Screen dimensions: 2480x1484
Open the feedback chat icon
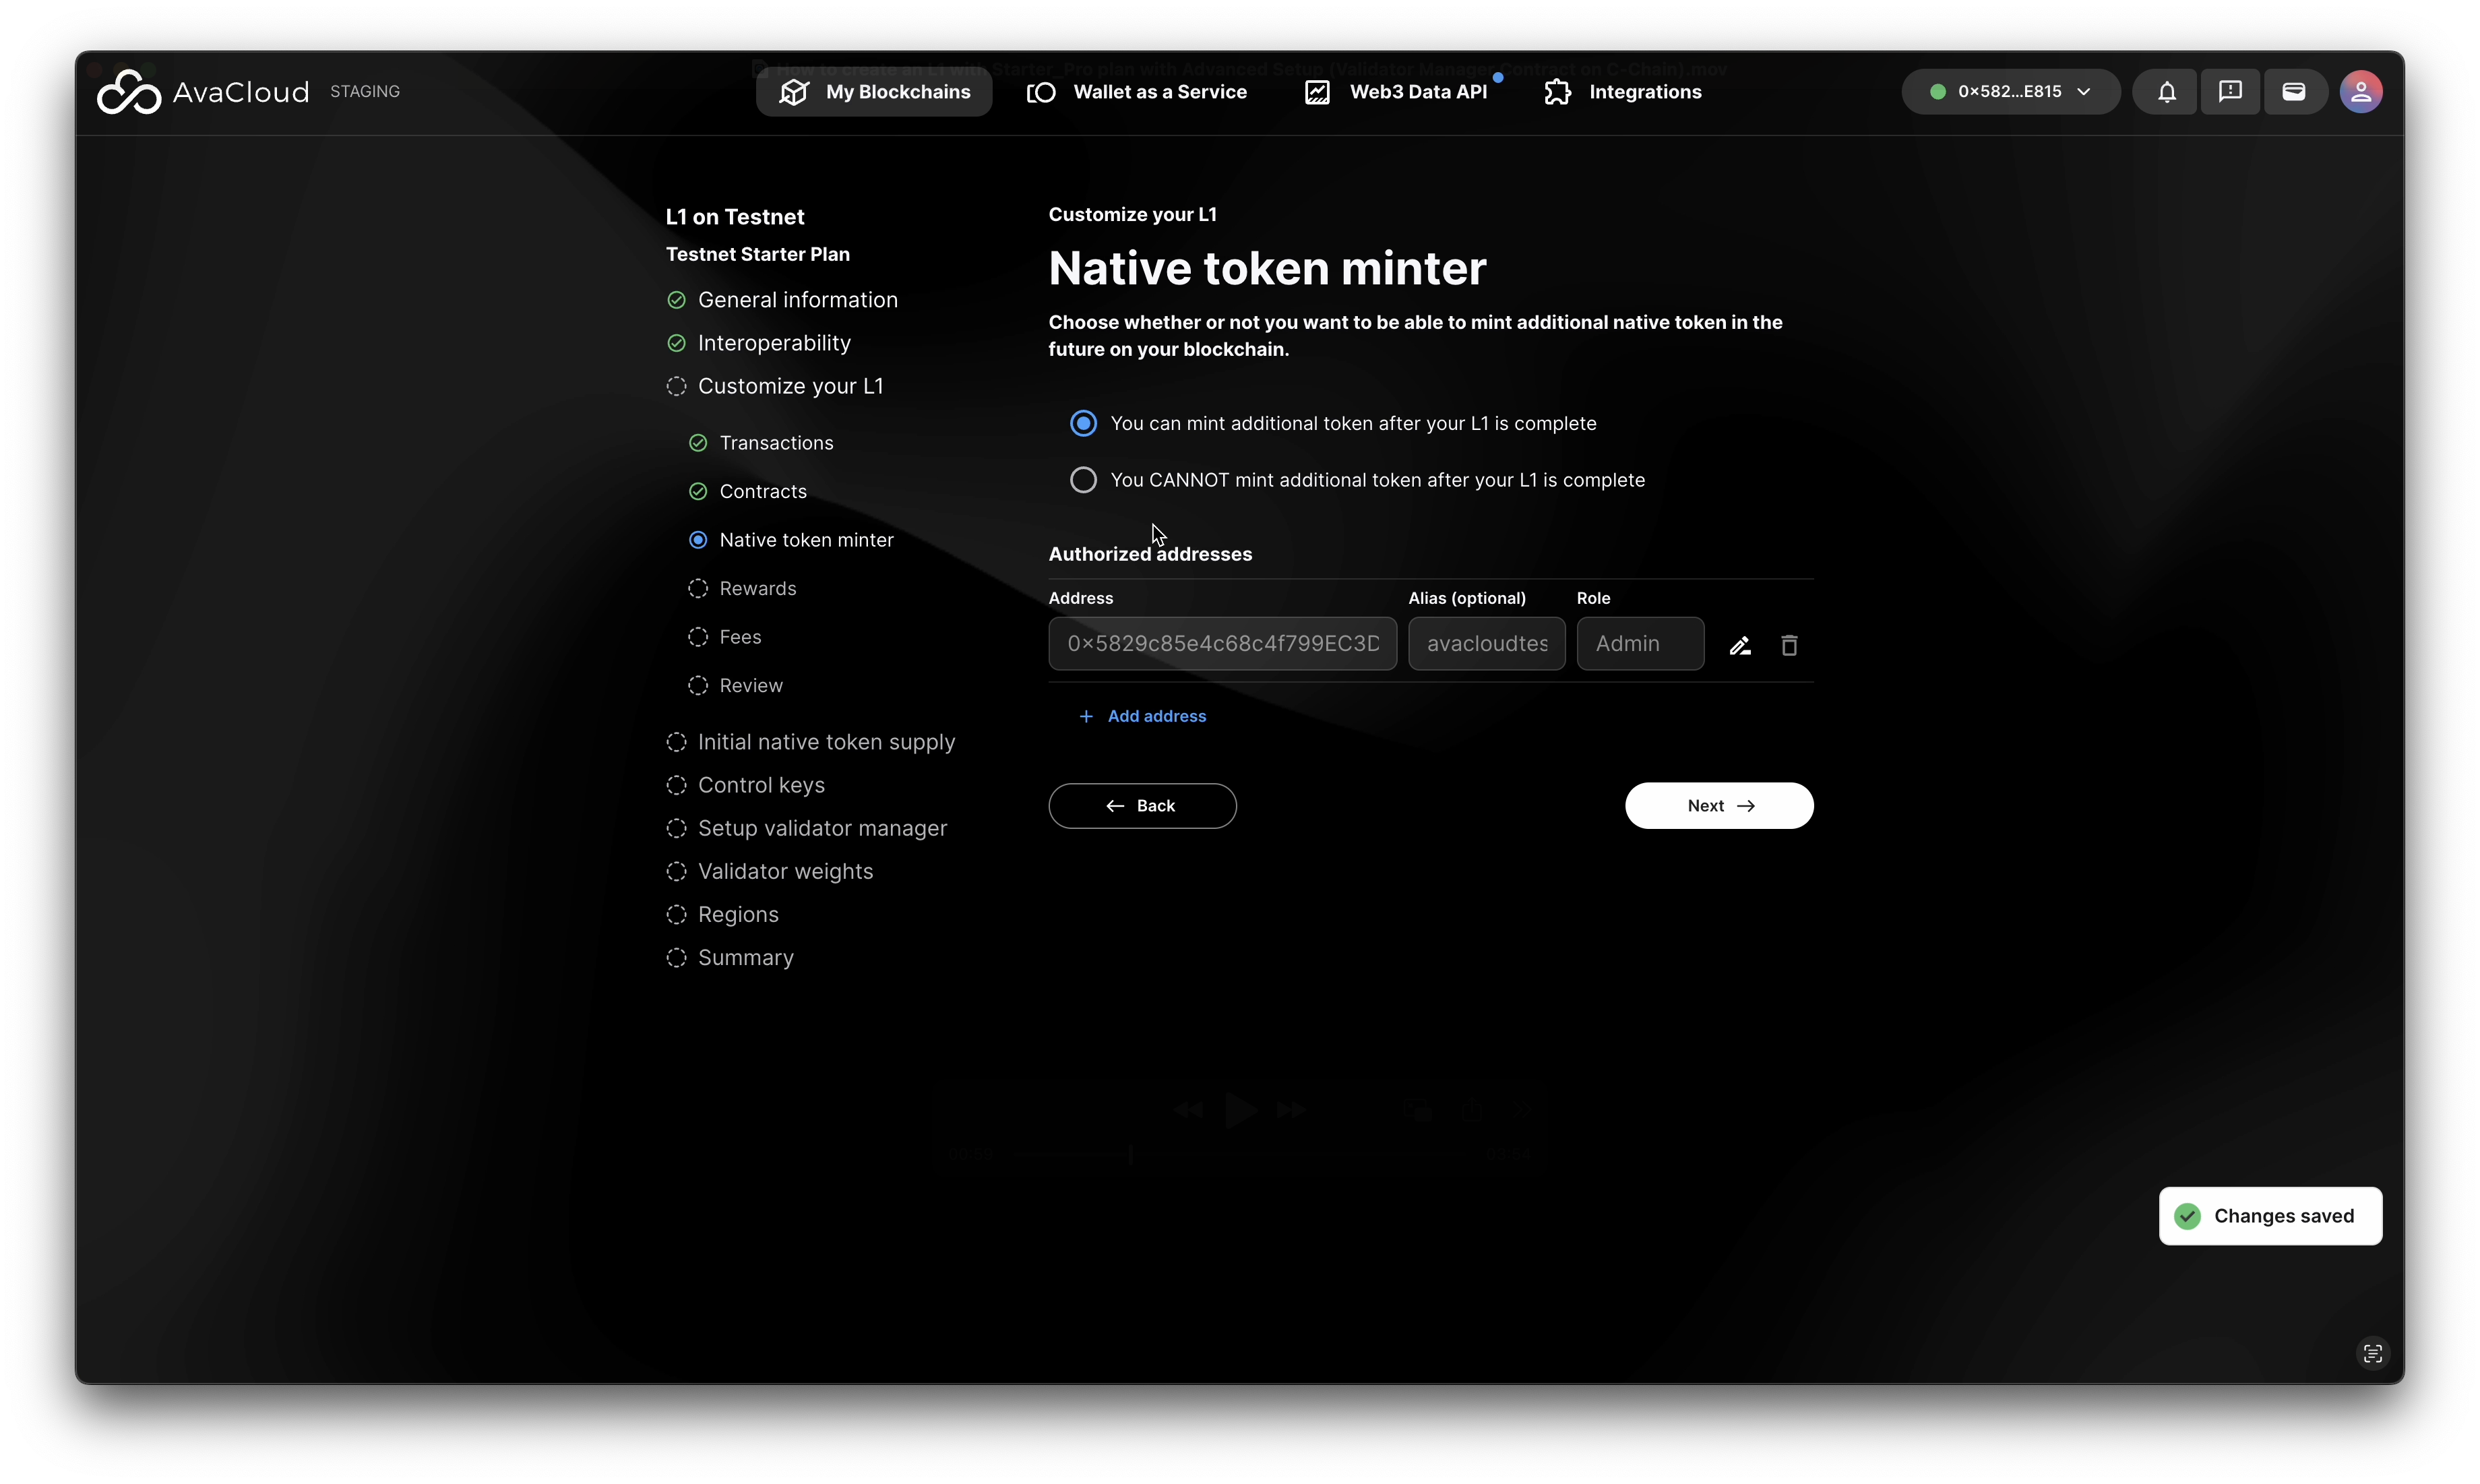tap(2230, 92)
